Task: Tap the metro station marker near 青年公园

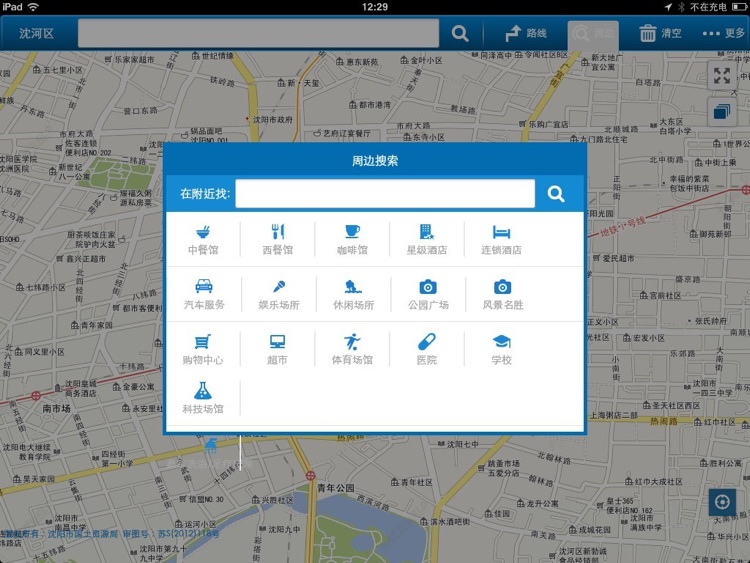Action: pyautogui.click(x=310, y=475)
